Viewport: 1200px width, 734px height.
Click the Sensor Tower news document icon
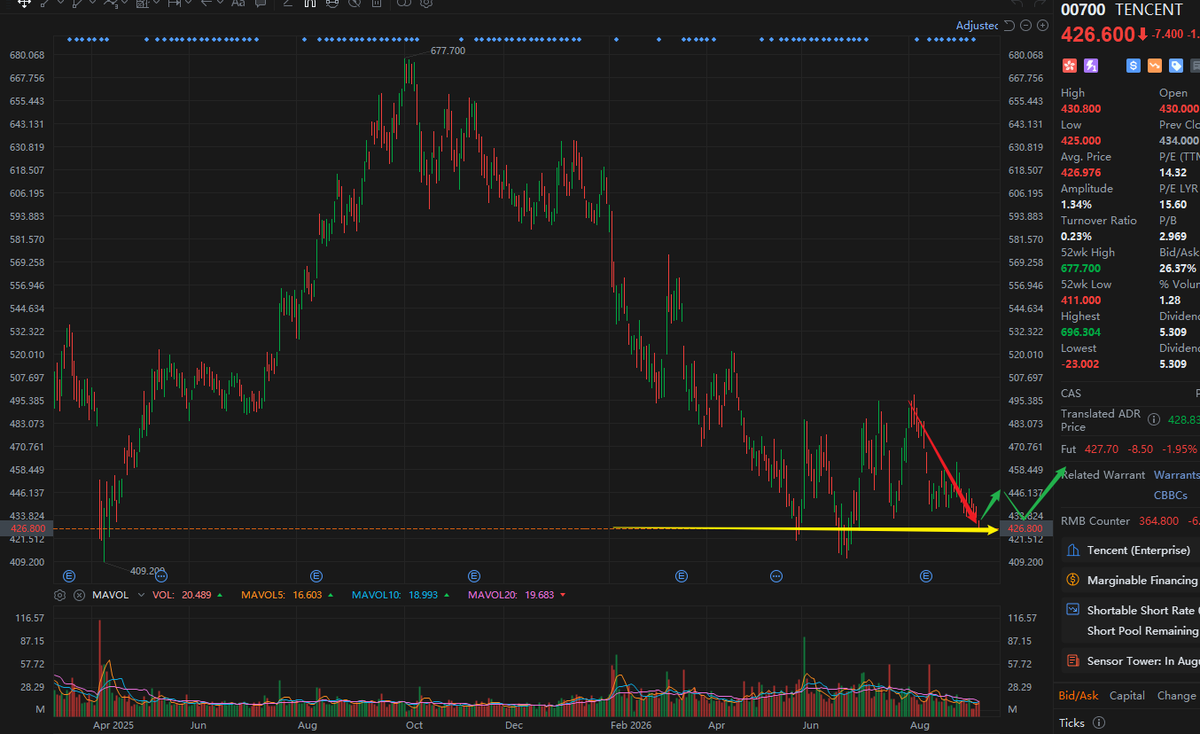pos(1072,661)
